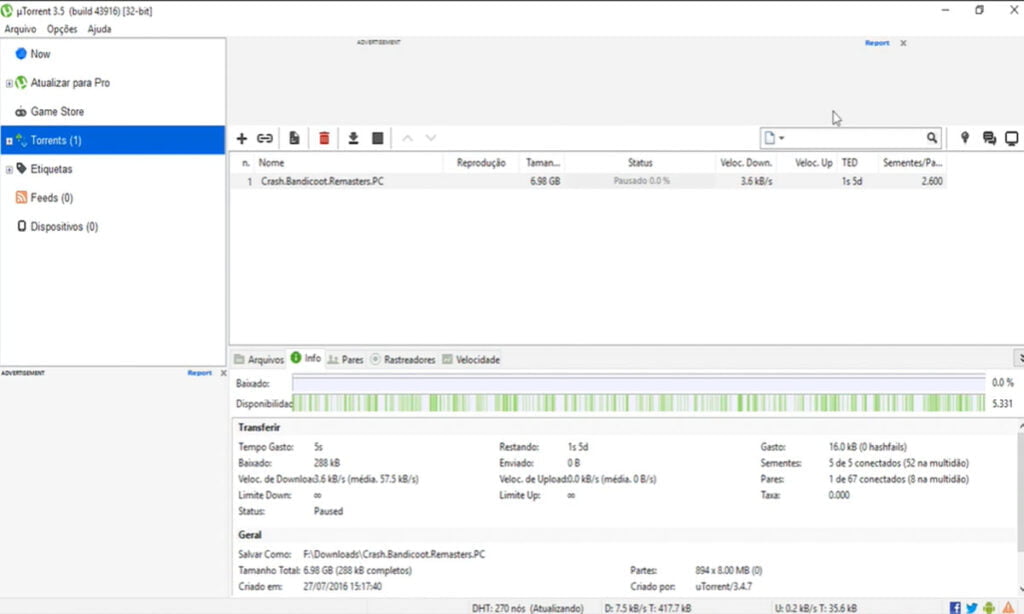Click warning triangle in status bar
The width and height of the screenshot is (1024, 614).
click(1008, 607)
